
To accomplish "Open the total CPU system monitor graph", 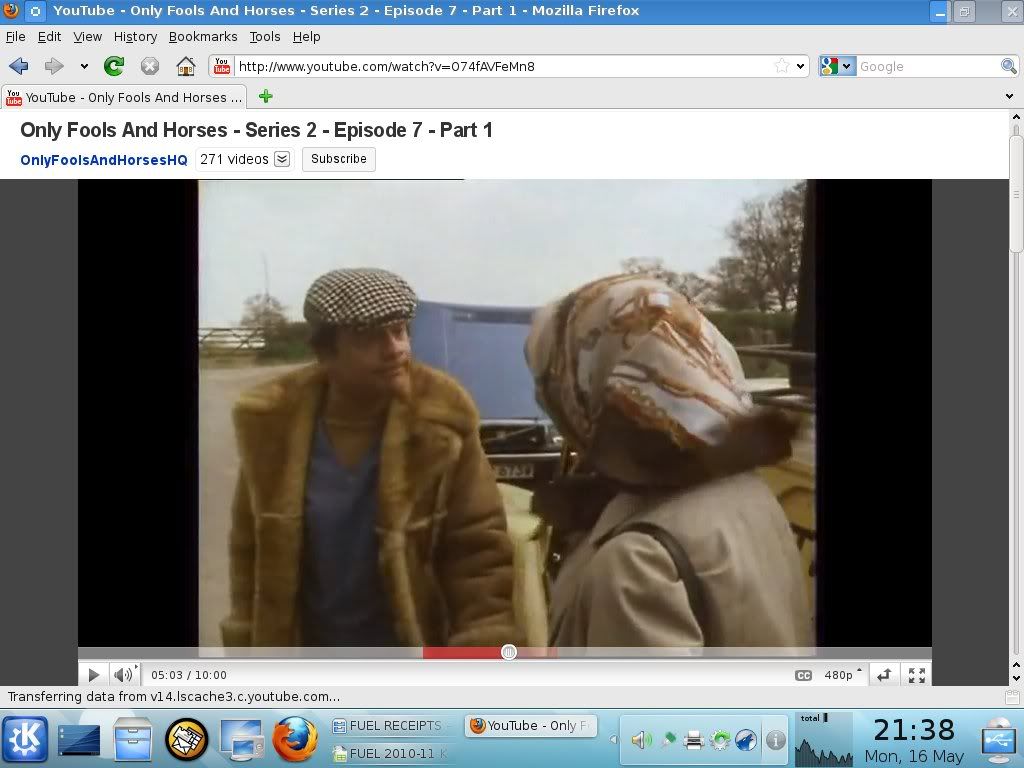I will (x=824, y=739).
